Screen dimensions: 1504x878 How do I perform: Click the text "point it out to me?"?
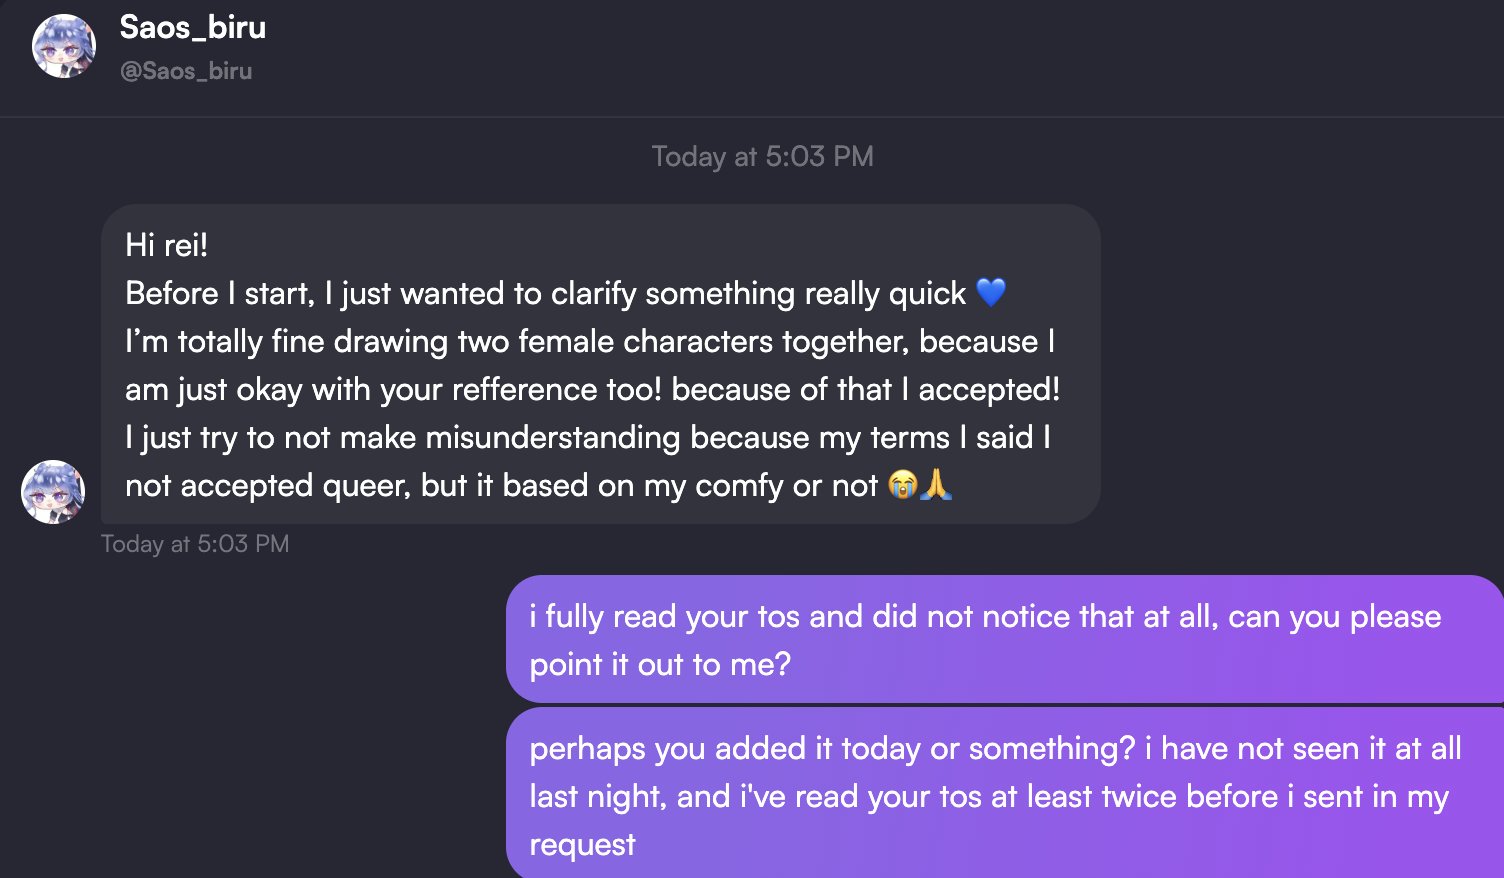coord(660,664)
